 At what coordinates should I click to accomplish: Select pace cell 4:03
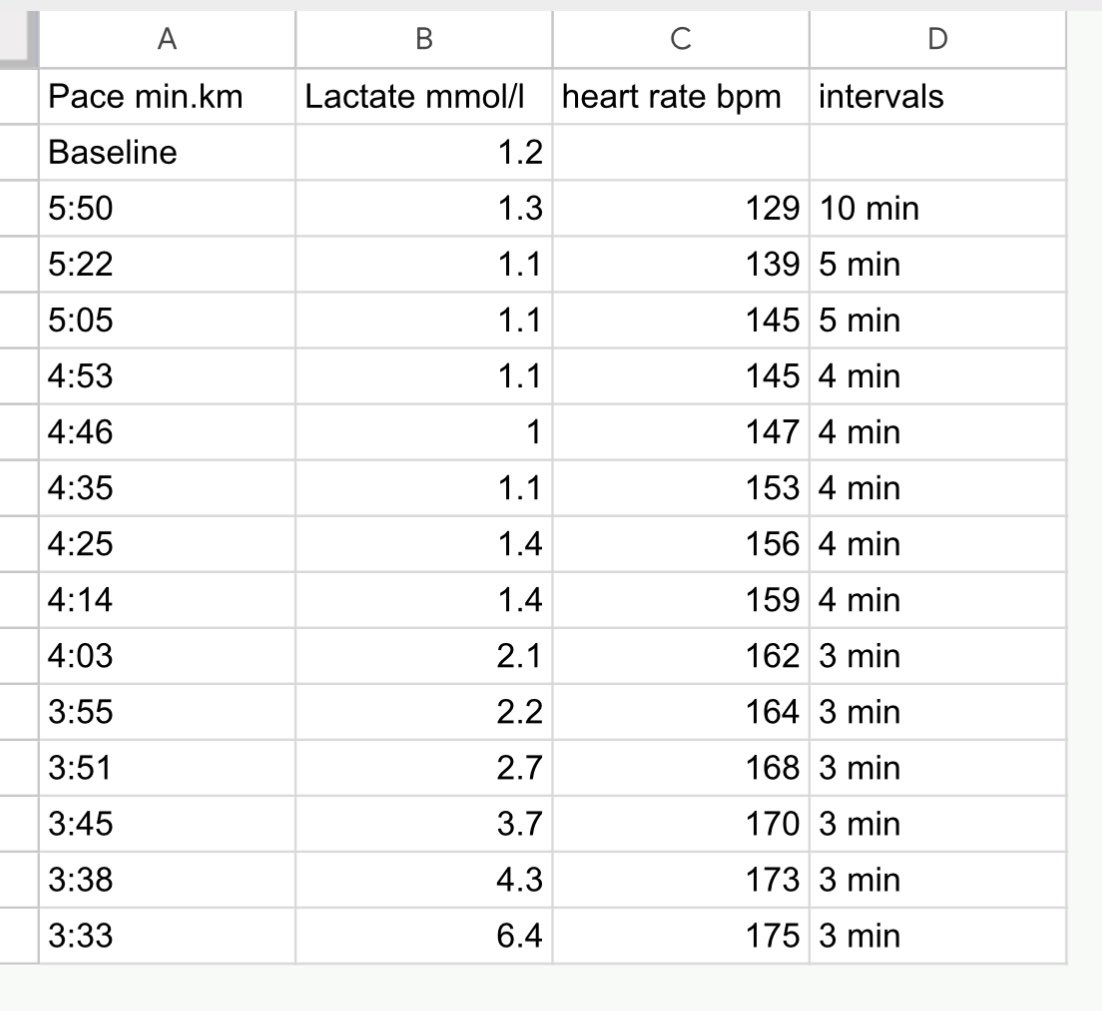167,656
